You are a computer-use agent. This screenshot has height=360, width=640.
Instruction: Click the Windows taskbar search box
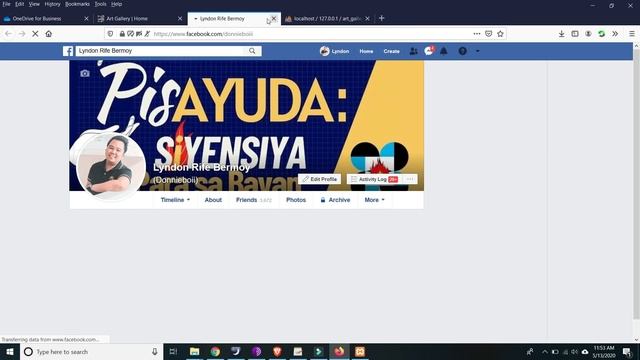pos(91,351)
